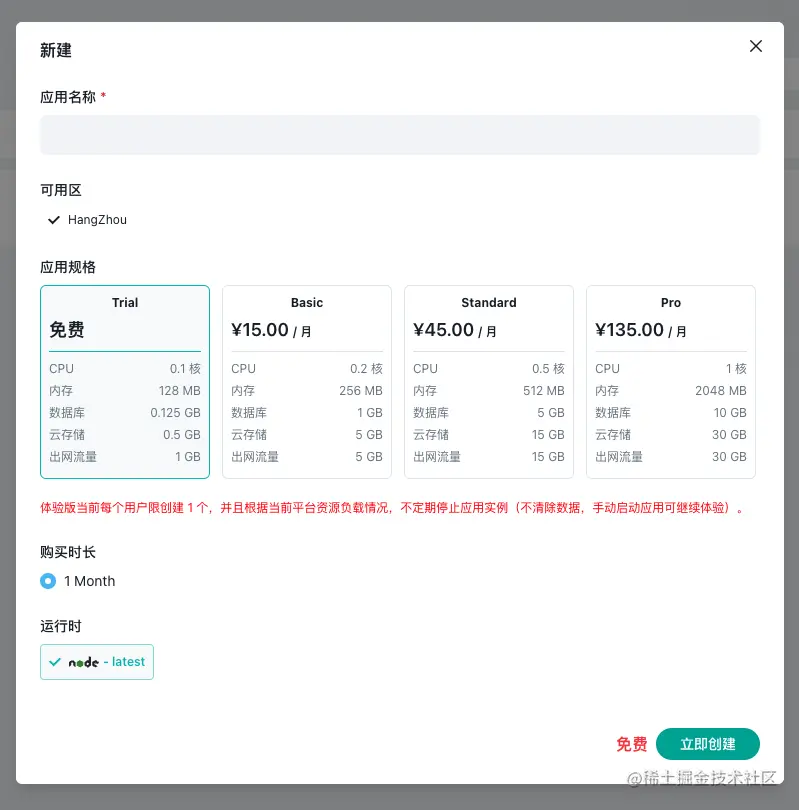
Task: Close the 新建 dialog
Action: pyautogui.click(x=756, y=46)
